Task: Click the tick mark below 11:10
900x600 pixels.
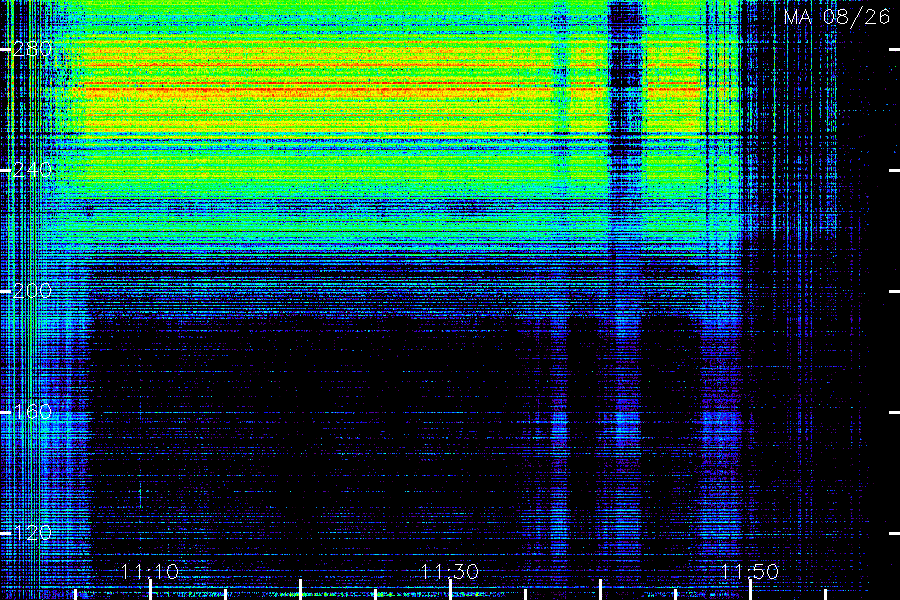Action: [150, 590]
